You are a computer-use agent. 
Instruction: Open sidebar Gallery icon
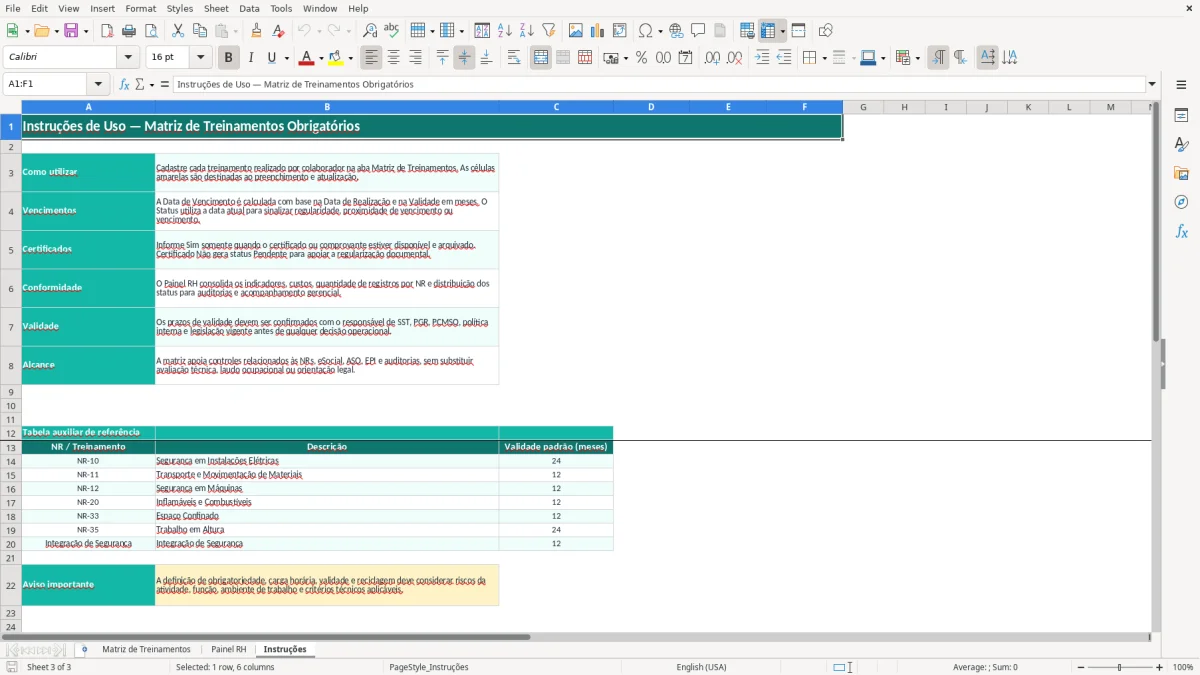1181,173
